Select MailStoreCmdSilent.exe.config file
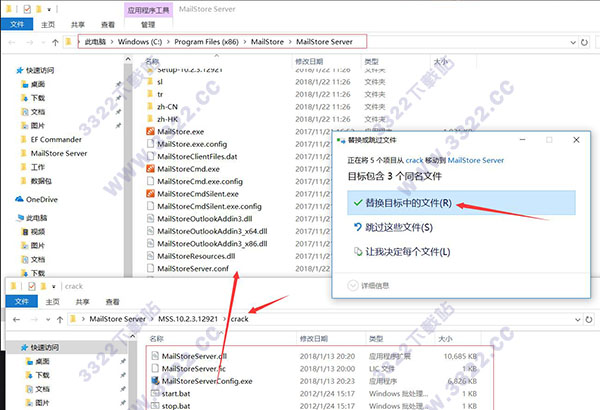 coord(209,206)
